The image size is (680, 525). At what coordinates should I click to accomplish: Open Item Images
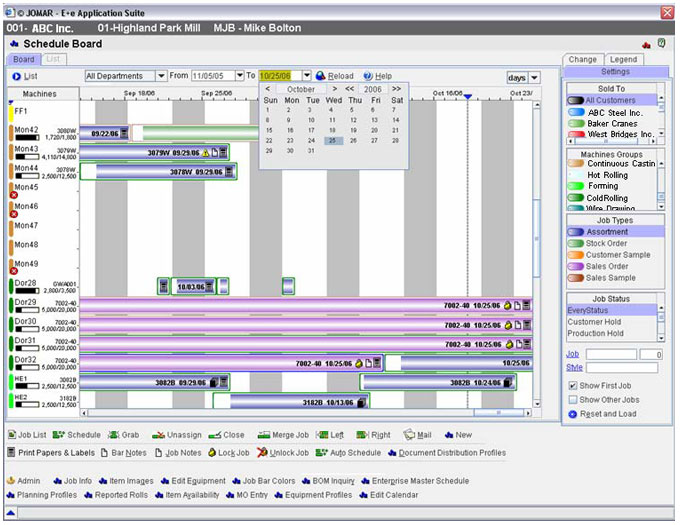click(x=126, y=481)
